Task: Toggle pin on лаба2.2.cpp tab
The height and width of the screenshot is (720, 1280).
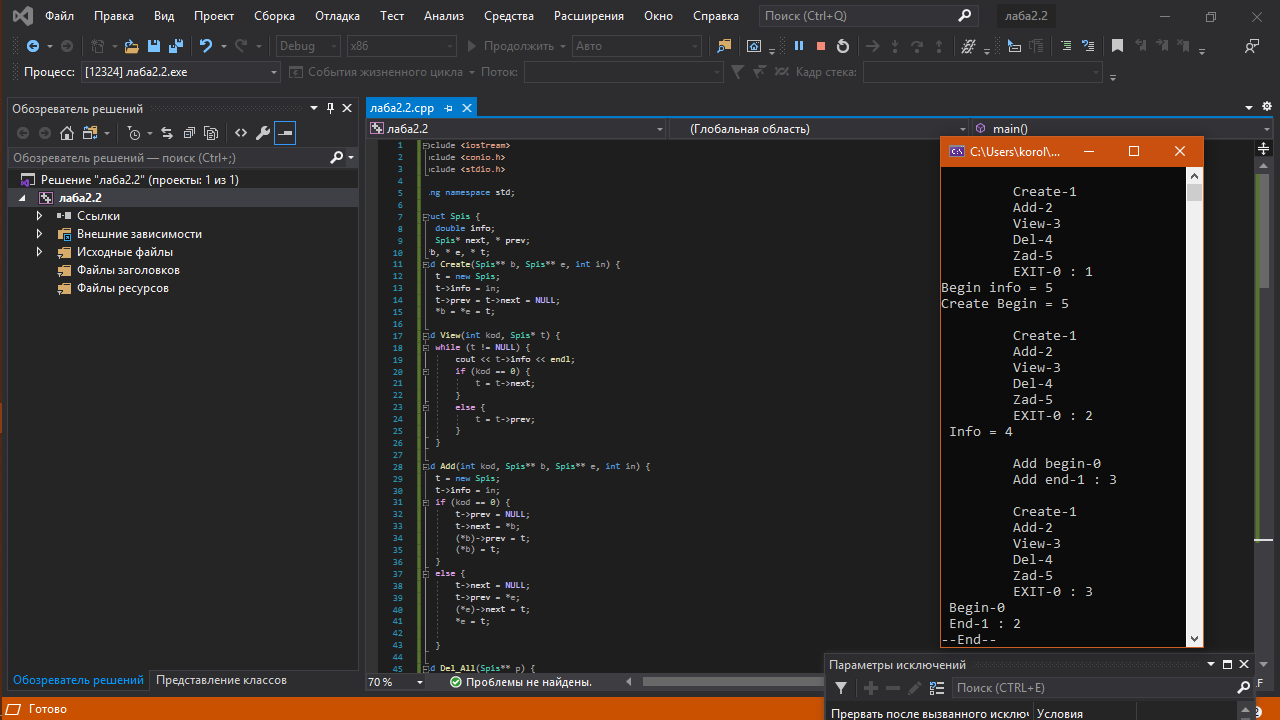Action: 449,108
